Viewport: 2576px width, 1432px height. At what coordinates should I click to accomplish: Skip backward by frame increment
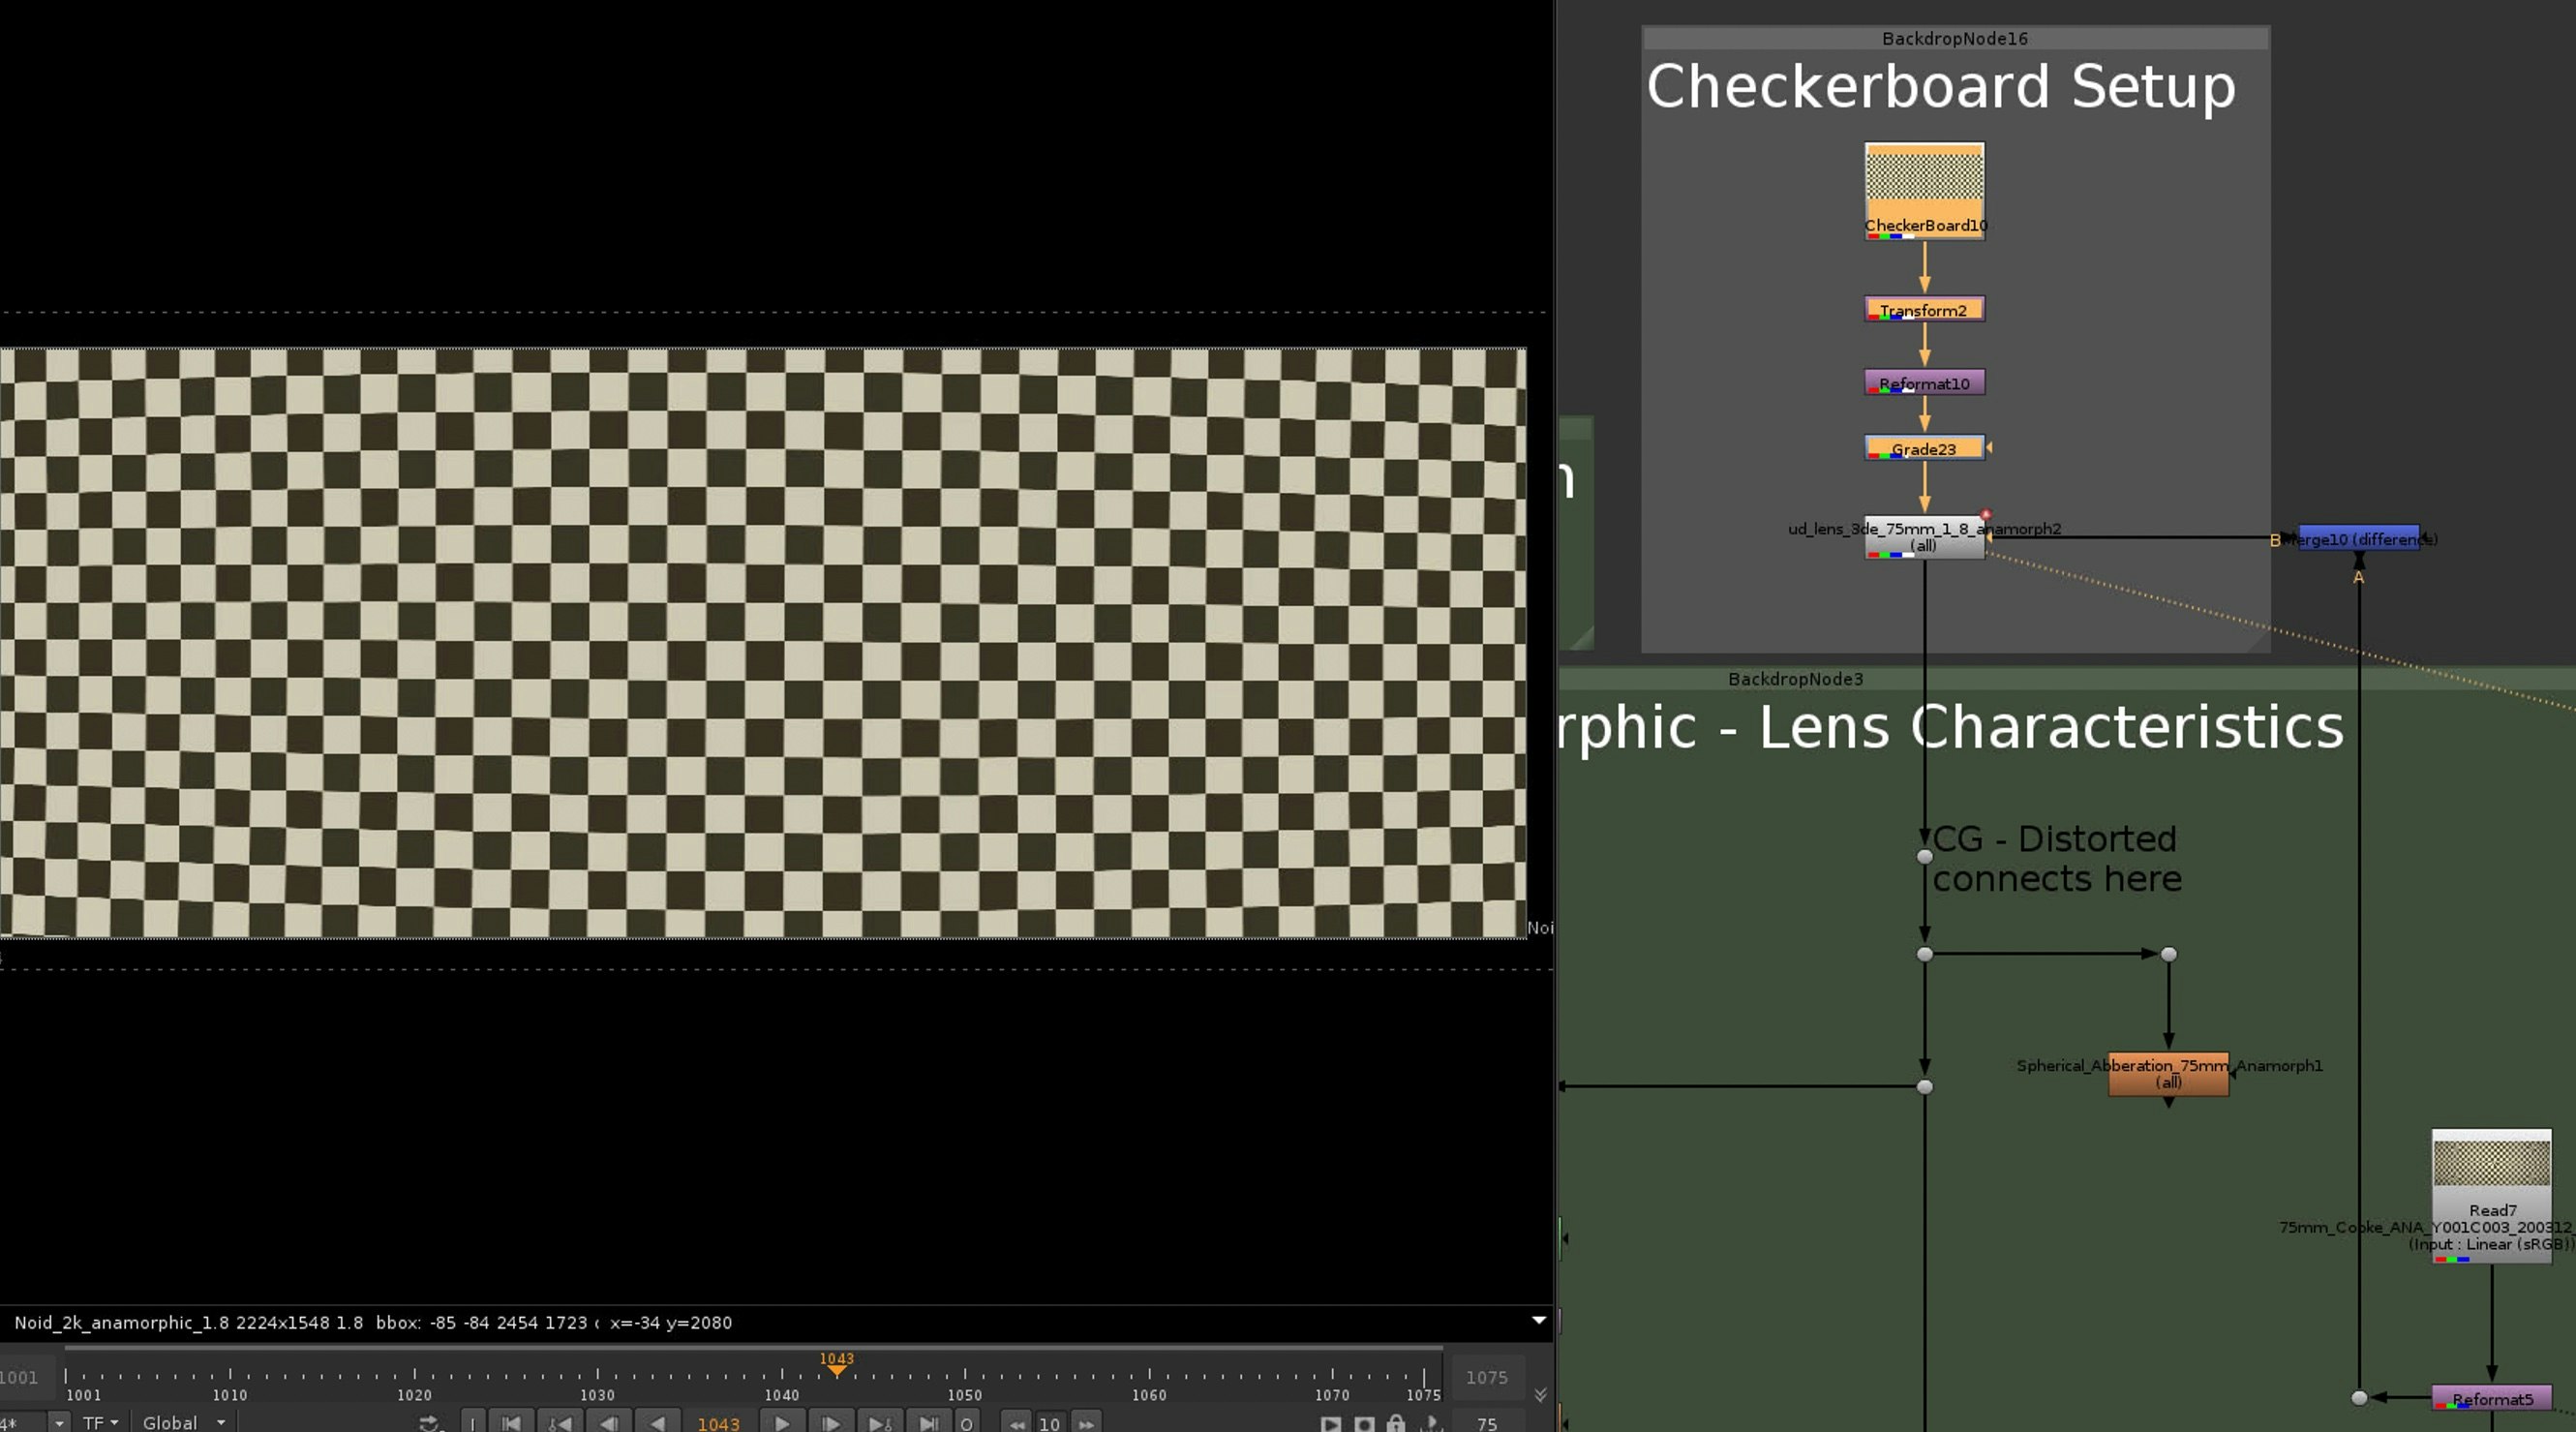(1016, 1423)
